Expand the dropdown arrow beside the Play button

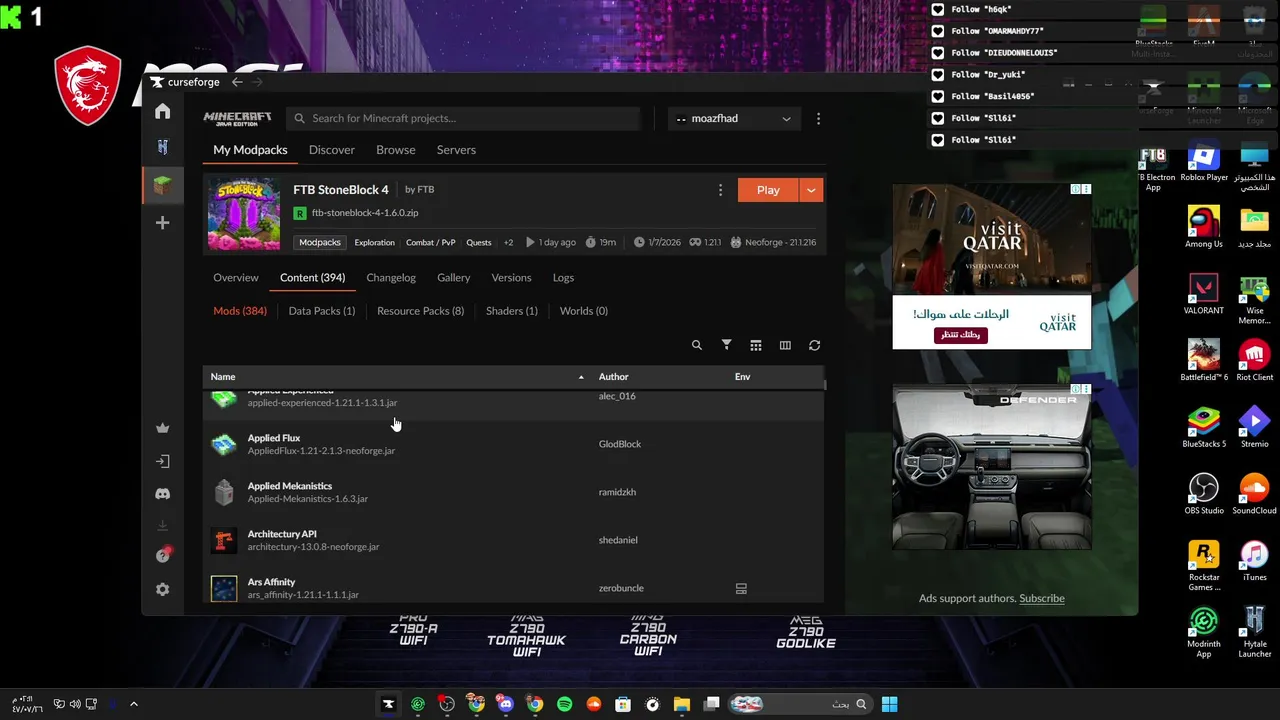811,190
